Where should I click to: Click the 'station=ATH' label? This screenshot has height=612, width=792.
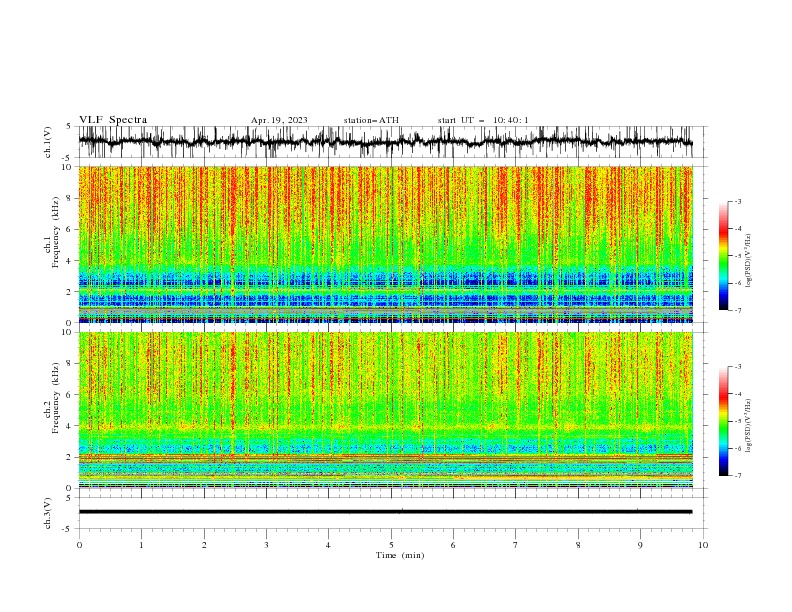point(371,120)
